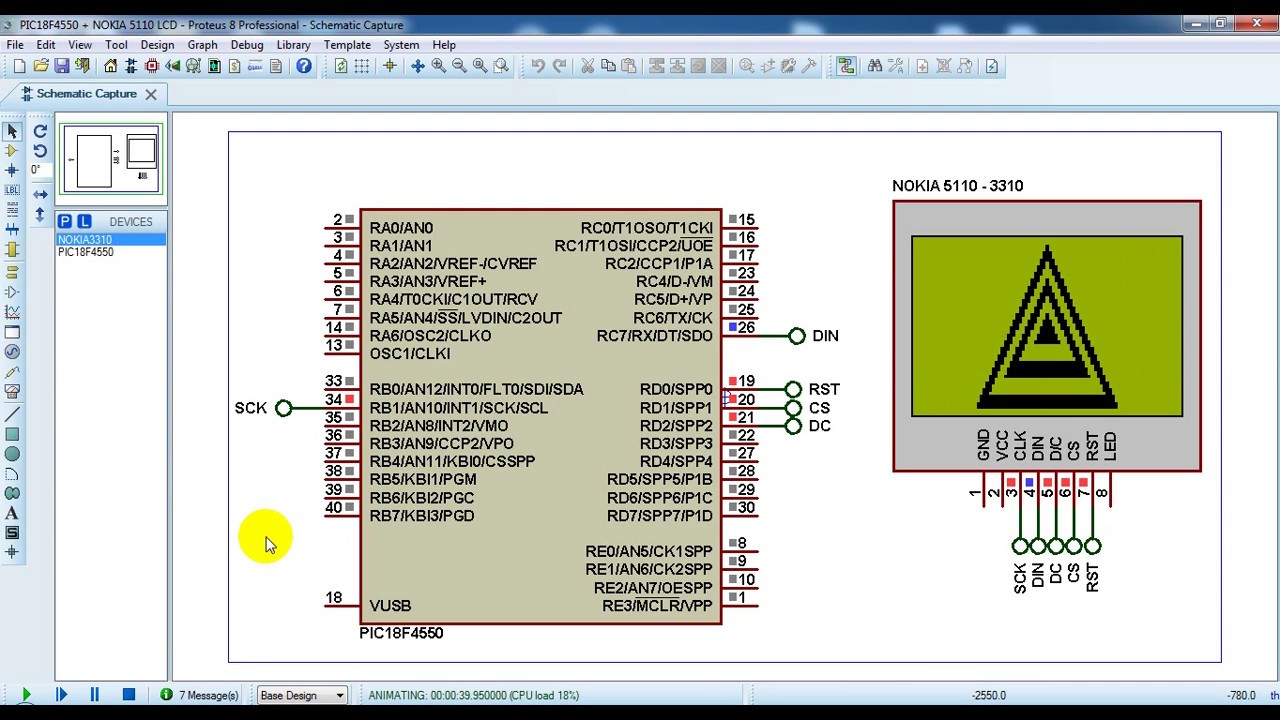This screenshot has width=1280, height=720.
Task: Click the New Sheet icon
Action: coord(922,66)
